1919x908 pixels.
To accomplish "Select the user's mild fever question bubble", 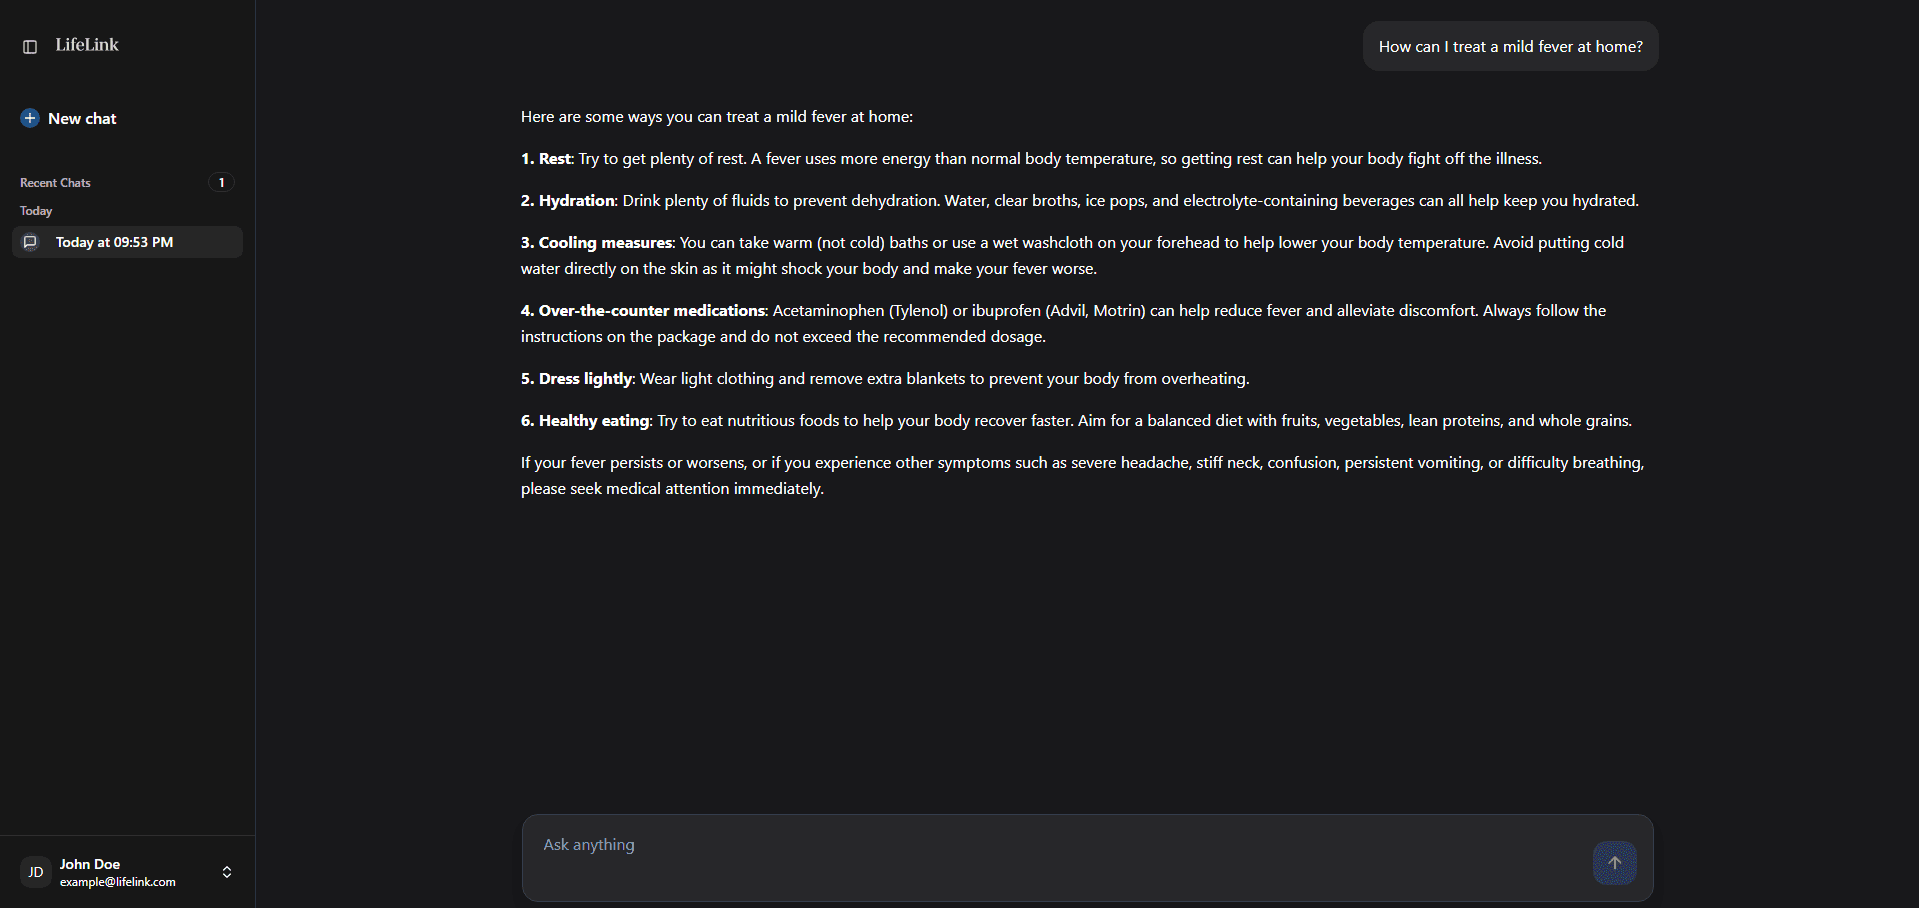I will [1510, 47].
